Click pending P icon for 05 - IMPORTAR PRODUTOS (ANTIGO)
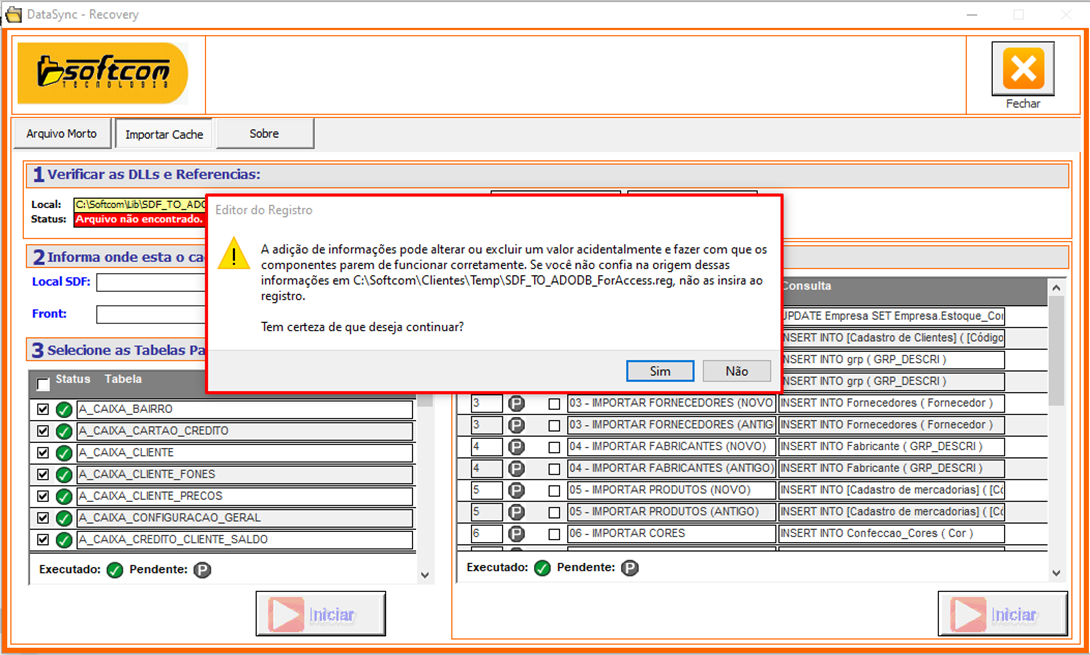Screen dimensions: 1090x655 tap(517, 512)
